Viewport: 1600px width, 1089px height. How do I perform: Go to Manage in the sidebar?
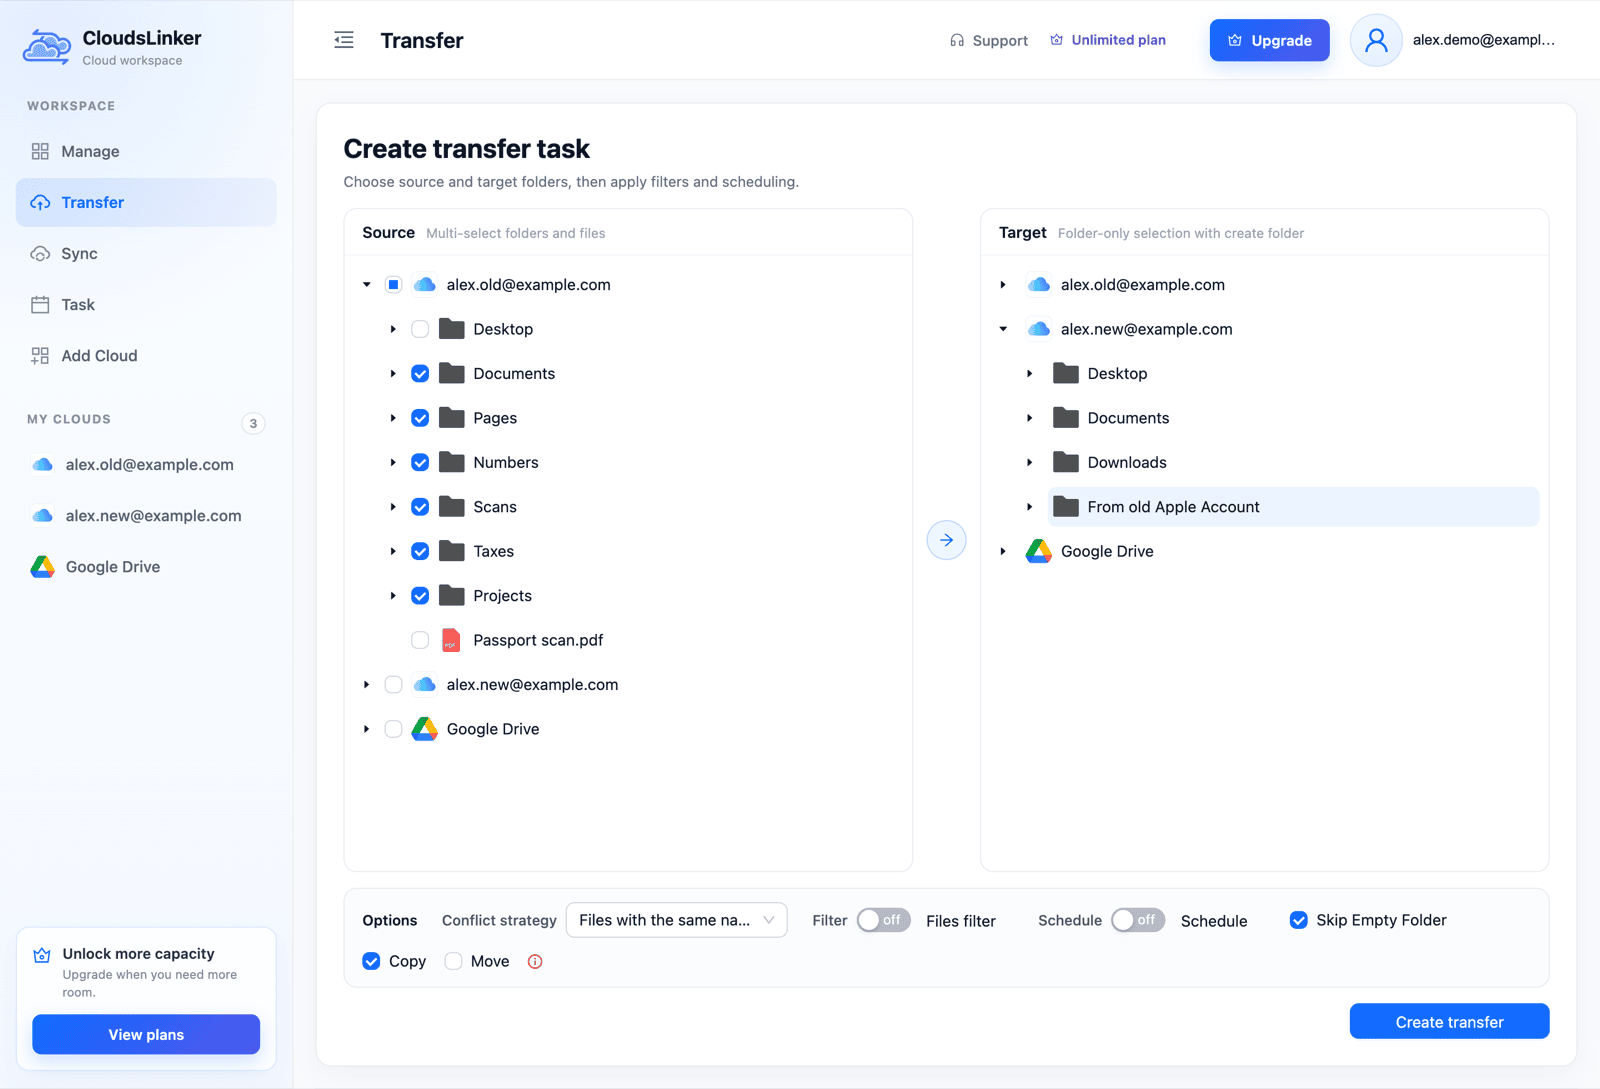[146, 152]
